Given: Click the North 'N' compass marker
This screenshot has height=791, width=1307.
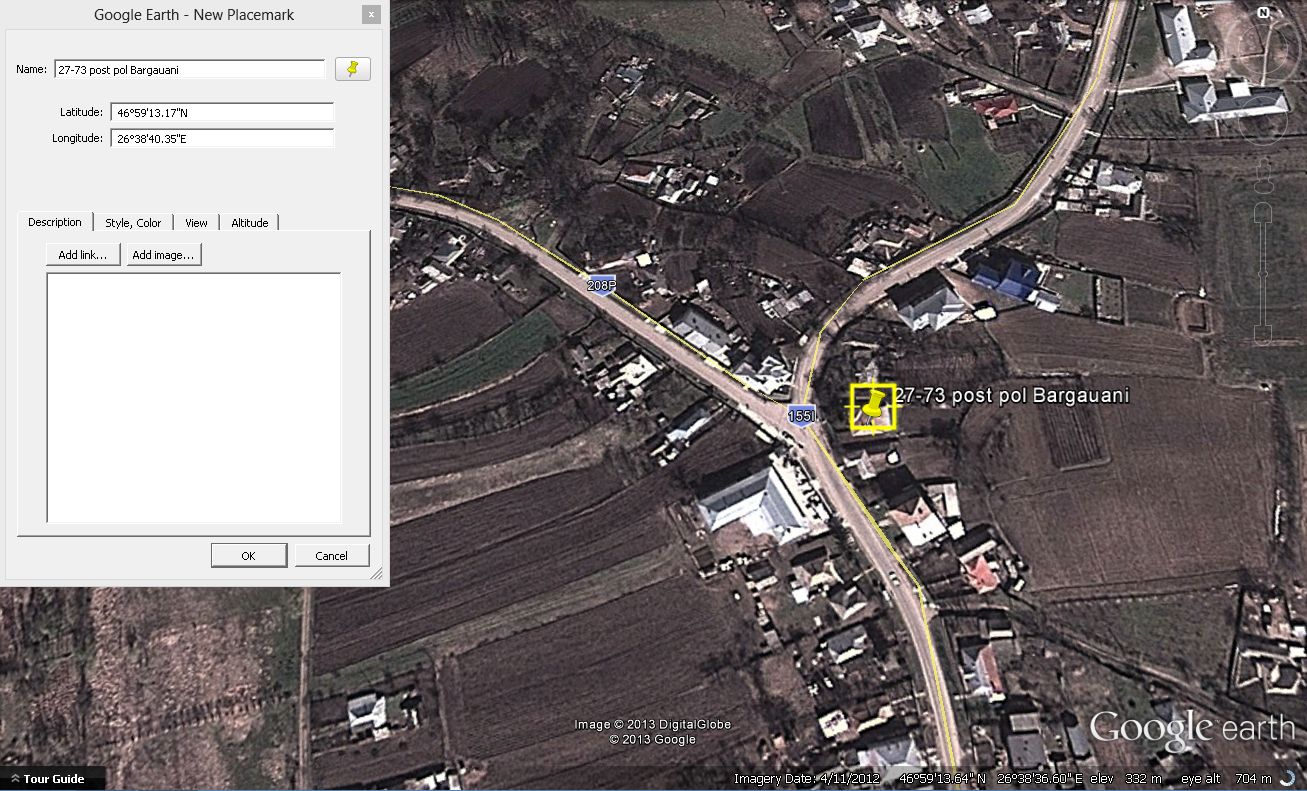Looking at the screenshot, I should click(1263, 13).
